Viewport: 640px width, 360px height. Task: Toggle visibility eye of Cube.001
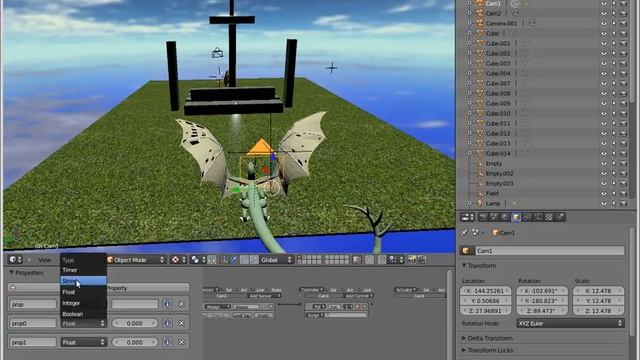(604, 43)
